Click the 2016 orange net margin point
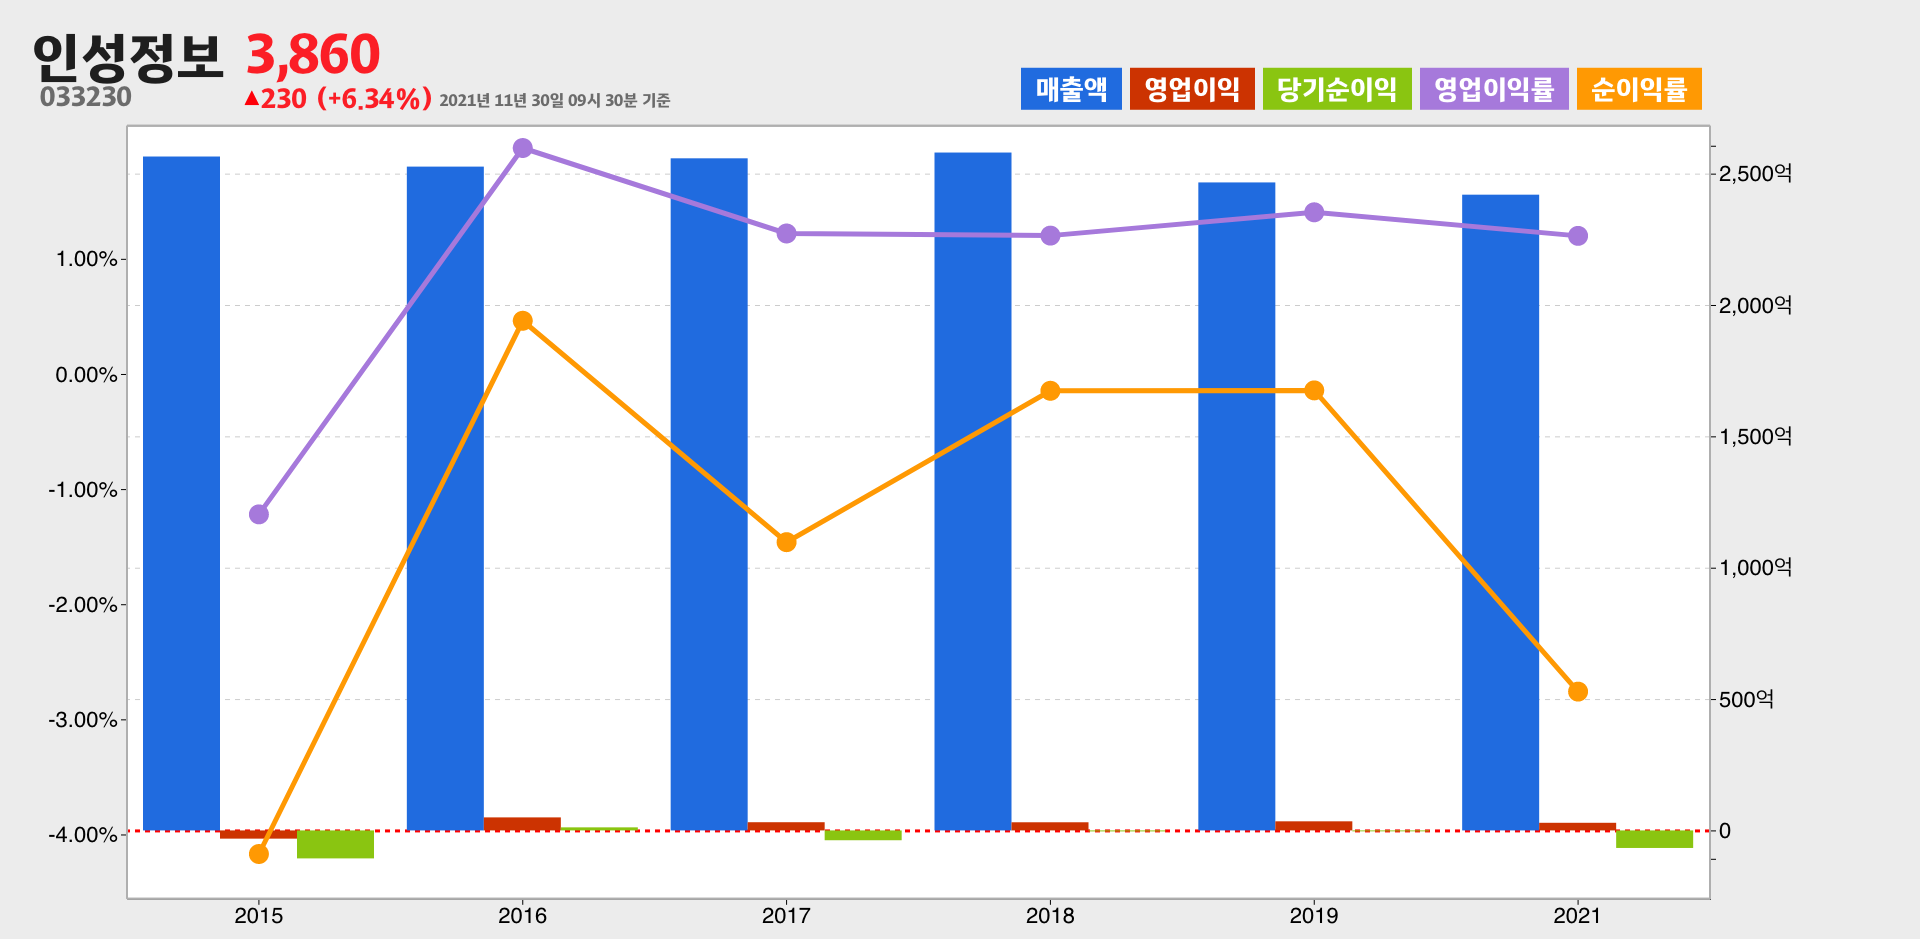Screen dimensions: 1920x939 [x=522, y=321]
